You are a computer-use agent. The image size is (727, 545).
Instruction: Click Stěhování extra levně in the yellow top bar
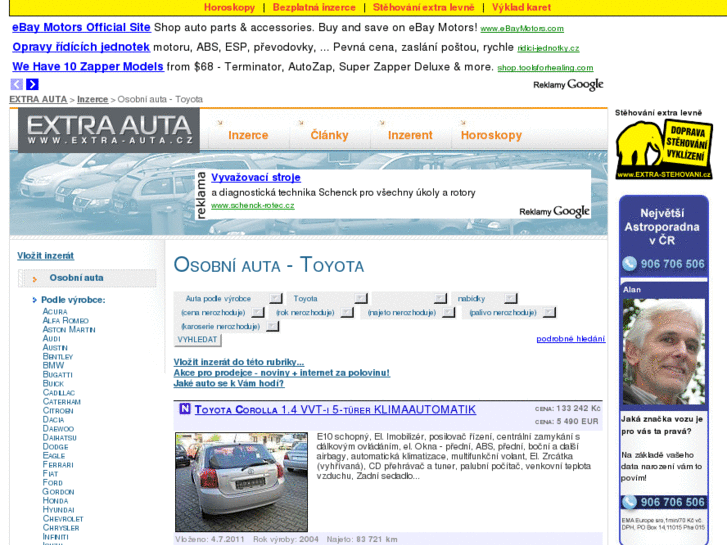click(x=423, y=7)
